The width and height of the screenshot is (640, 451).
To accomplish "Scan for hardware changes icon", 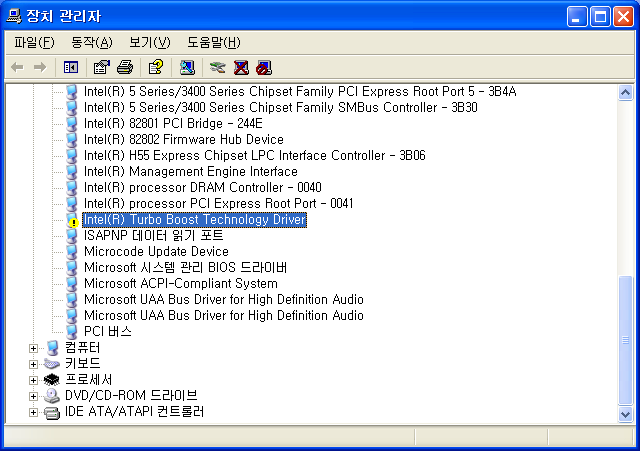I will (187, 67).
